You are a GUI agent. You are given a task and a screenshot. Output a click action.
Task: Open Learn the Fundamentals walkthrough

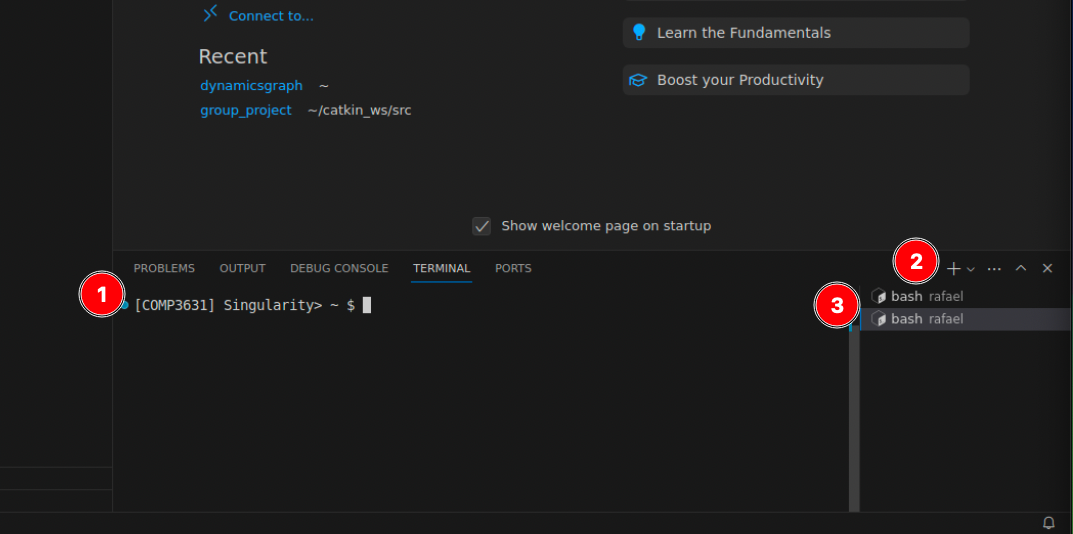coord(796,33)
